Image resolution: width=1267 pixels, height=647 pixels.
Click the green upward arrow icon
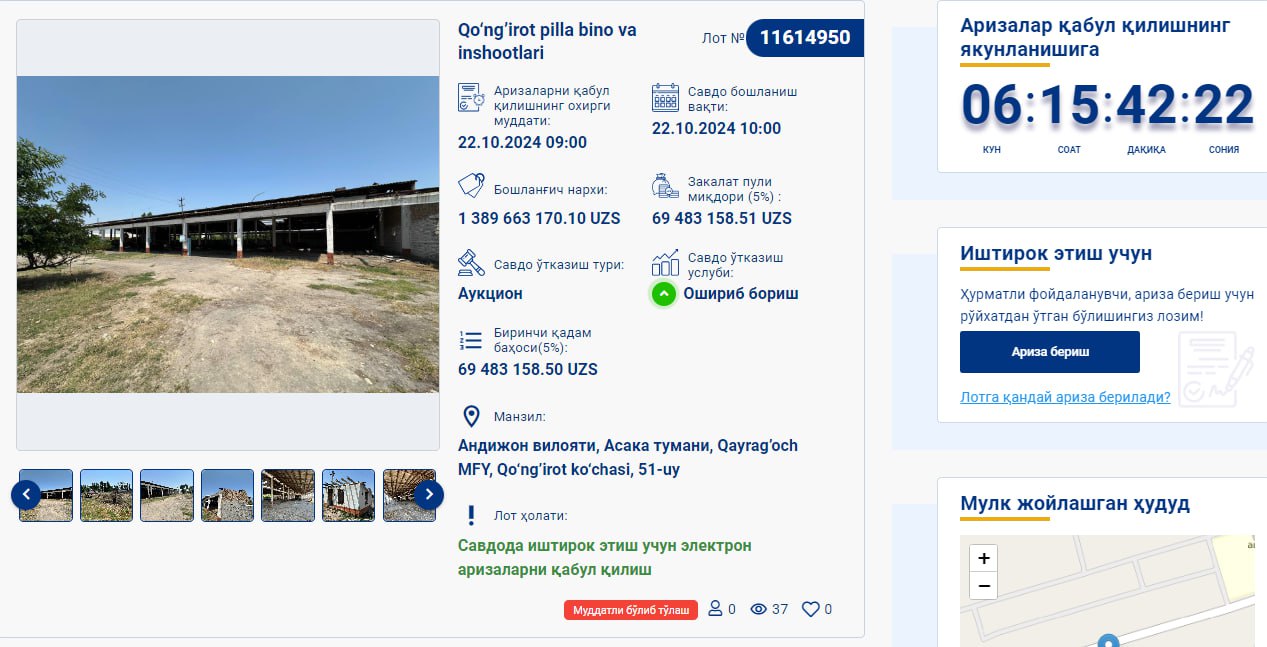pos(664,294)
